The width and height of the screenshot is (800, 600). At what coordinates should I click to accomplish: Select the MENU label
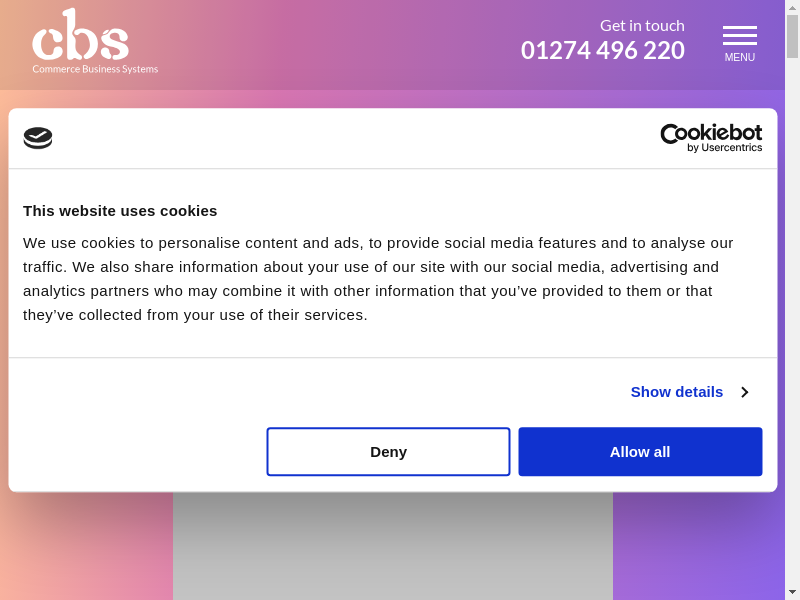[740, 58]
